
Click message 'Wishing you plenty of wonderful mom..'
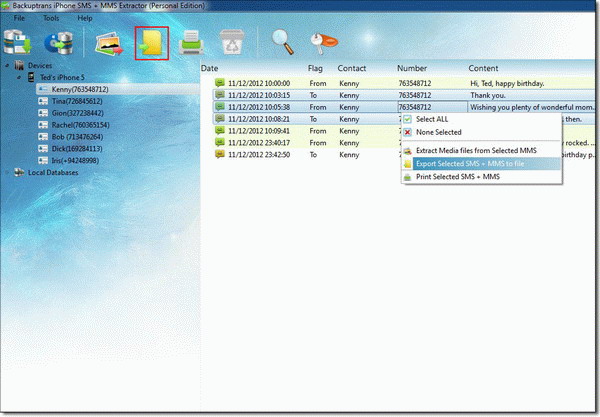[x=531, y=107]
